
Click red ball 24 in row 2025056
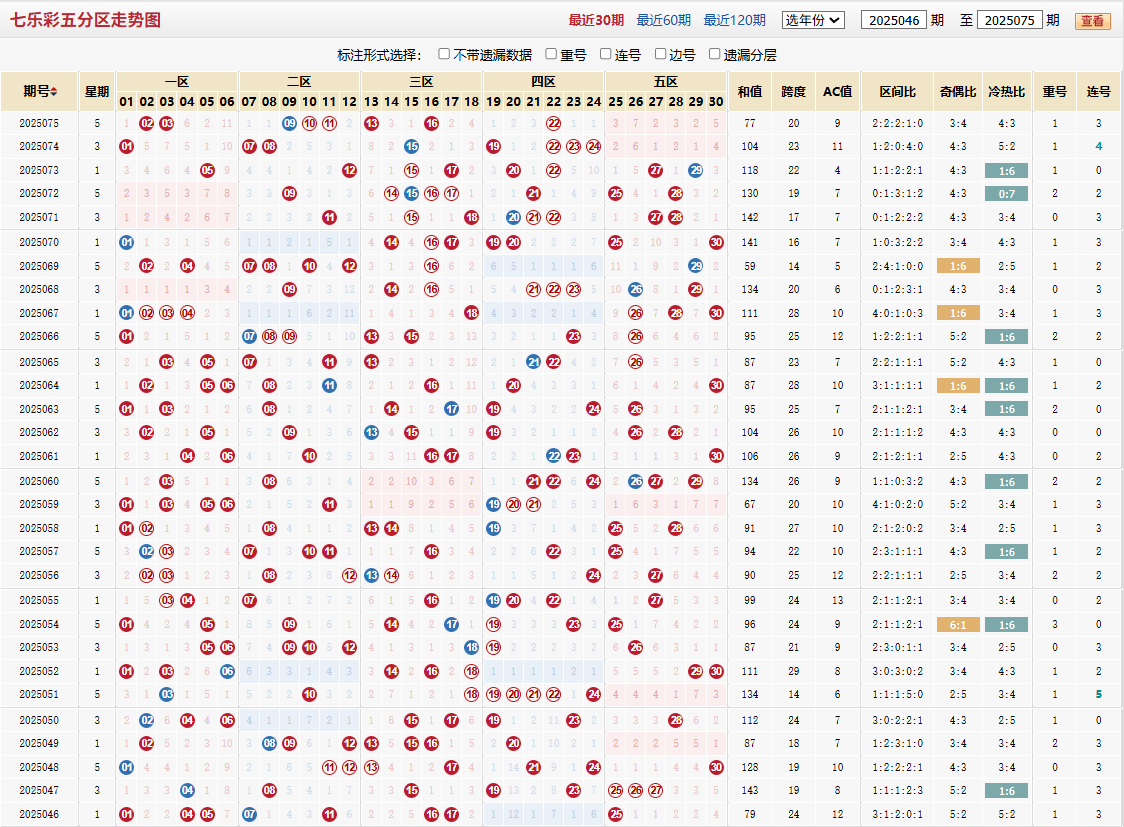pos(594,575)
